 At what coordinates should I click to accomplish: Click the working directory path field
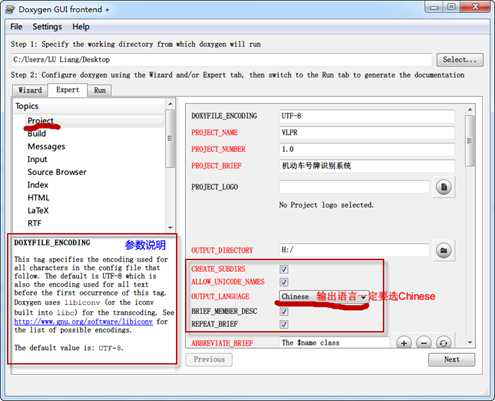tap(221, 60)
